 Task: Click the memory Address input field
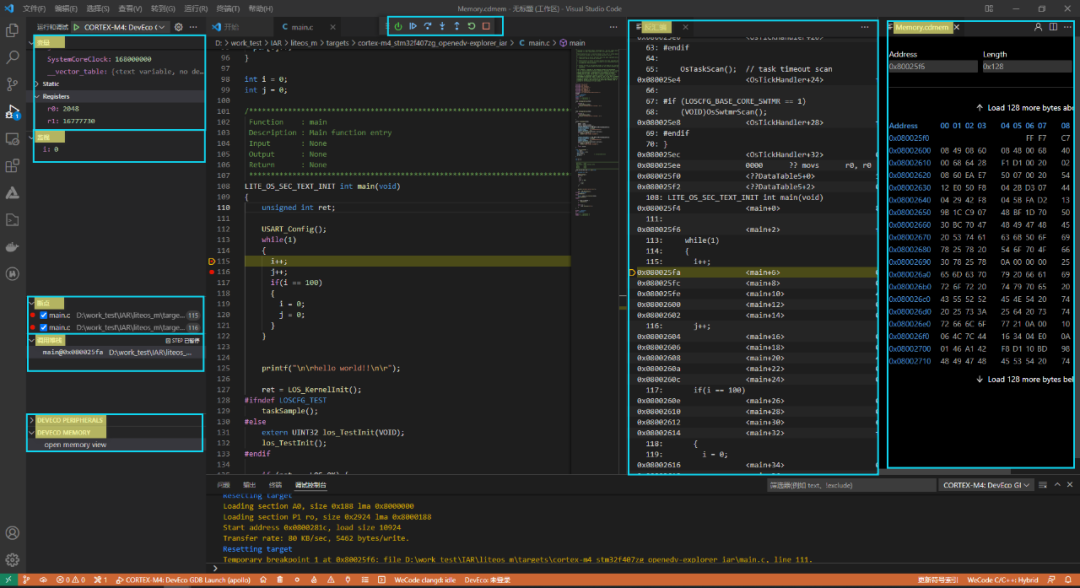(932, 66)
